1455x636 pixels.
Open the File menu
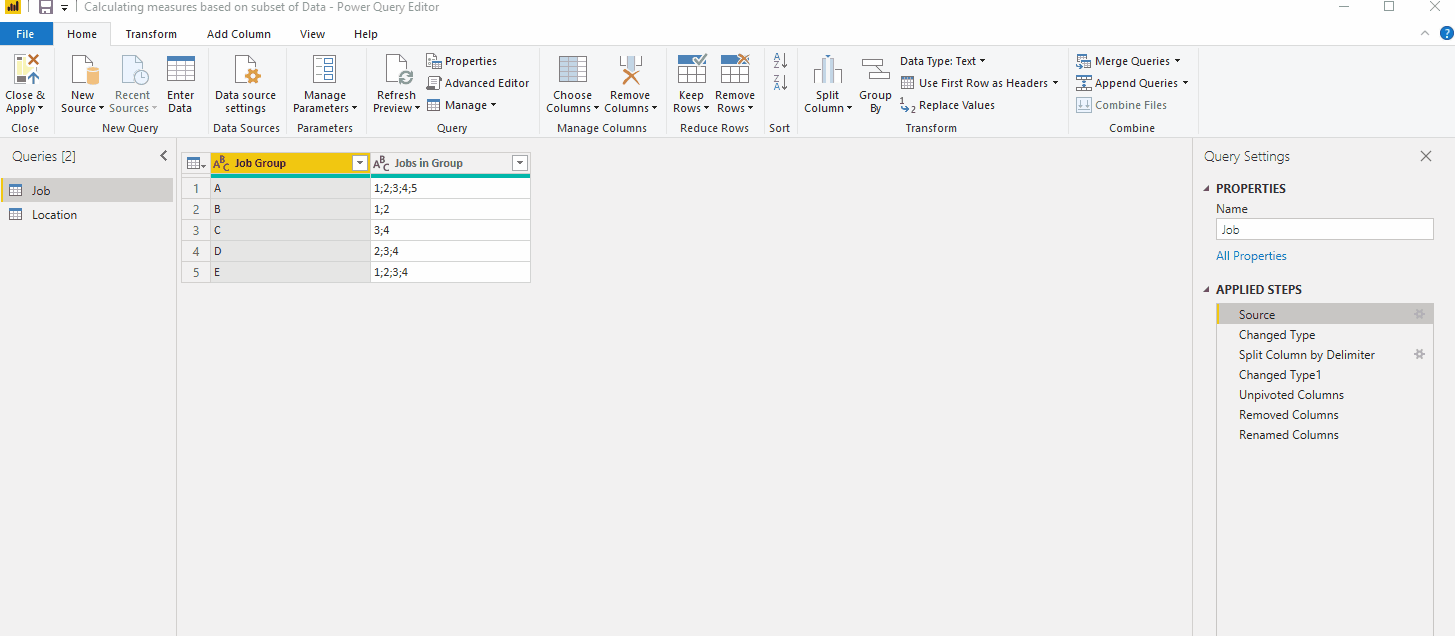click(x=25, y=34)
